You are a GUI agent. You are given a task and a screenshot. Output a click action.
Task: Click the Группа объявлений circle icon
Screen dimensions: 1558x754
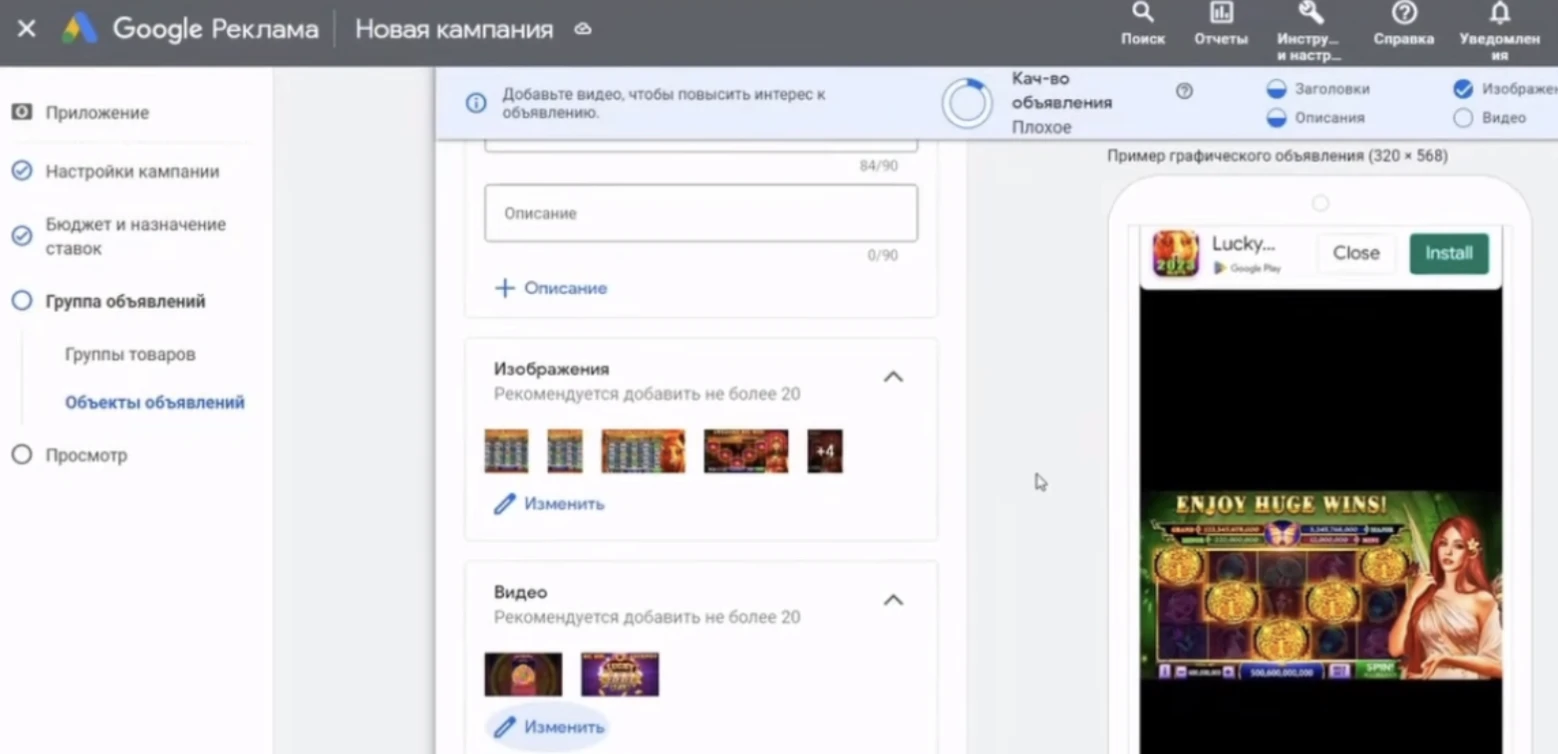pos(21,300)
